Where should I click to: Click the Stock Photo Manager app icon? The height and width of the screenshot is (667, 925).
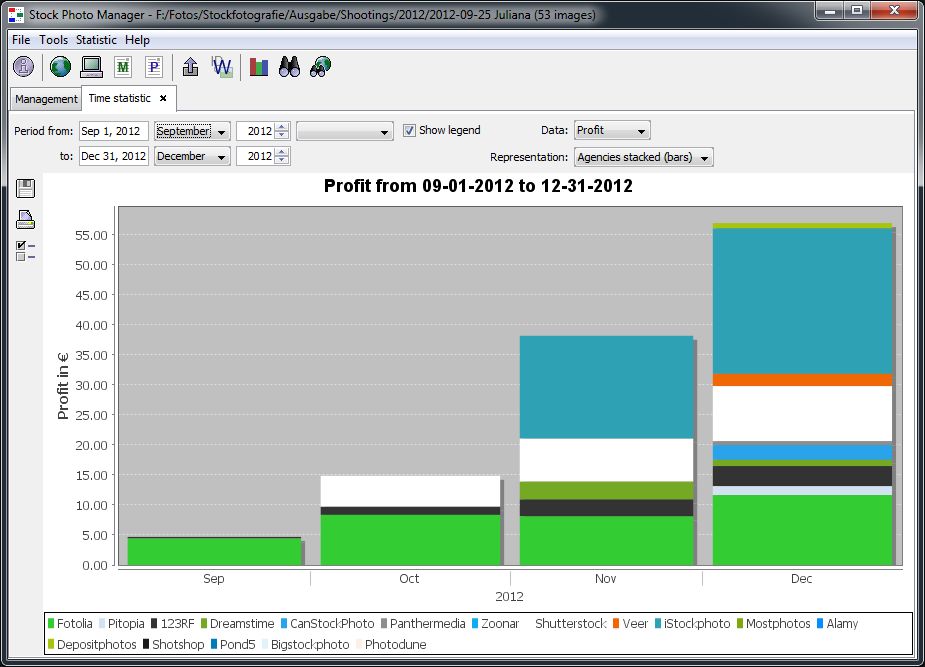16,14
